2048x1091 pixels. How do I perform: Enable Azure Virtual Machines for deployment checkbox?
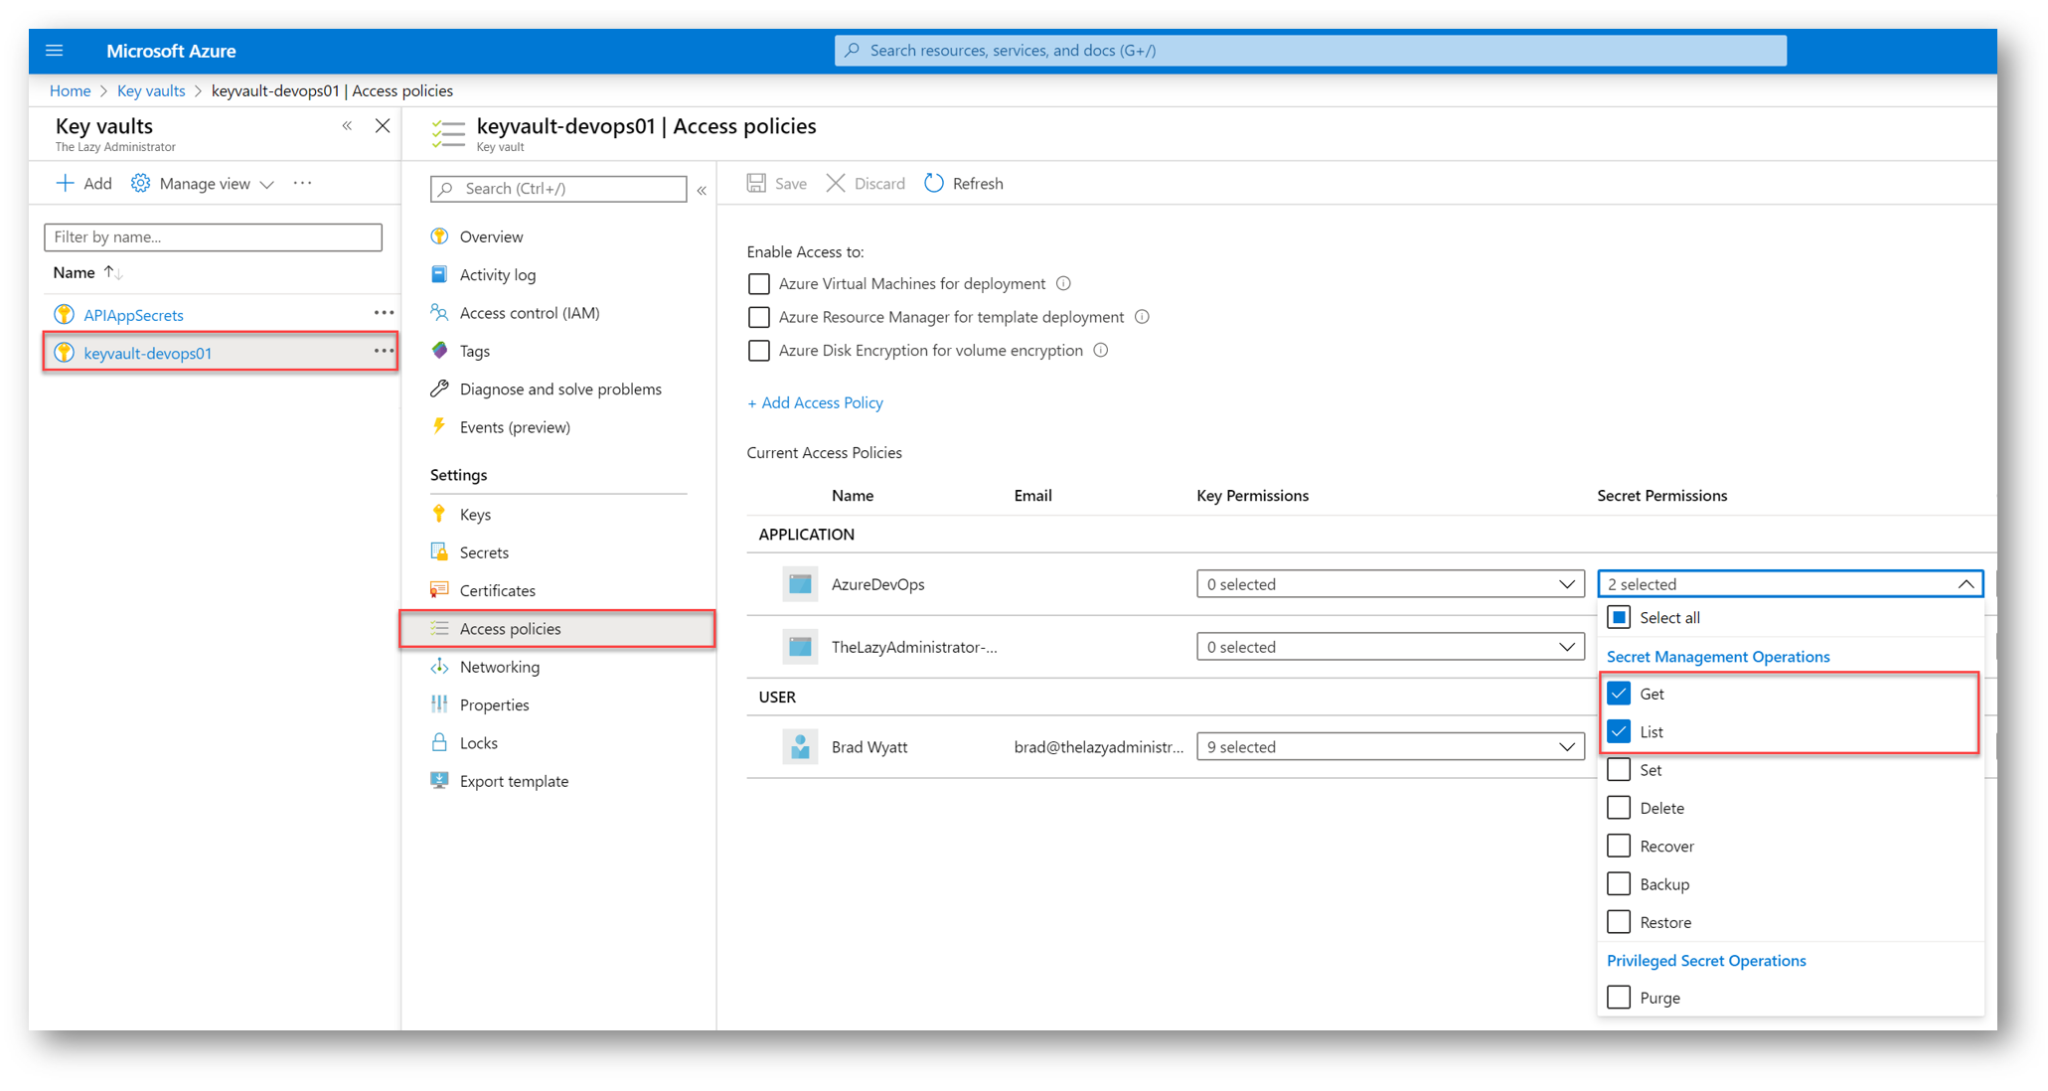pos(759,284)
